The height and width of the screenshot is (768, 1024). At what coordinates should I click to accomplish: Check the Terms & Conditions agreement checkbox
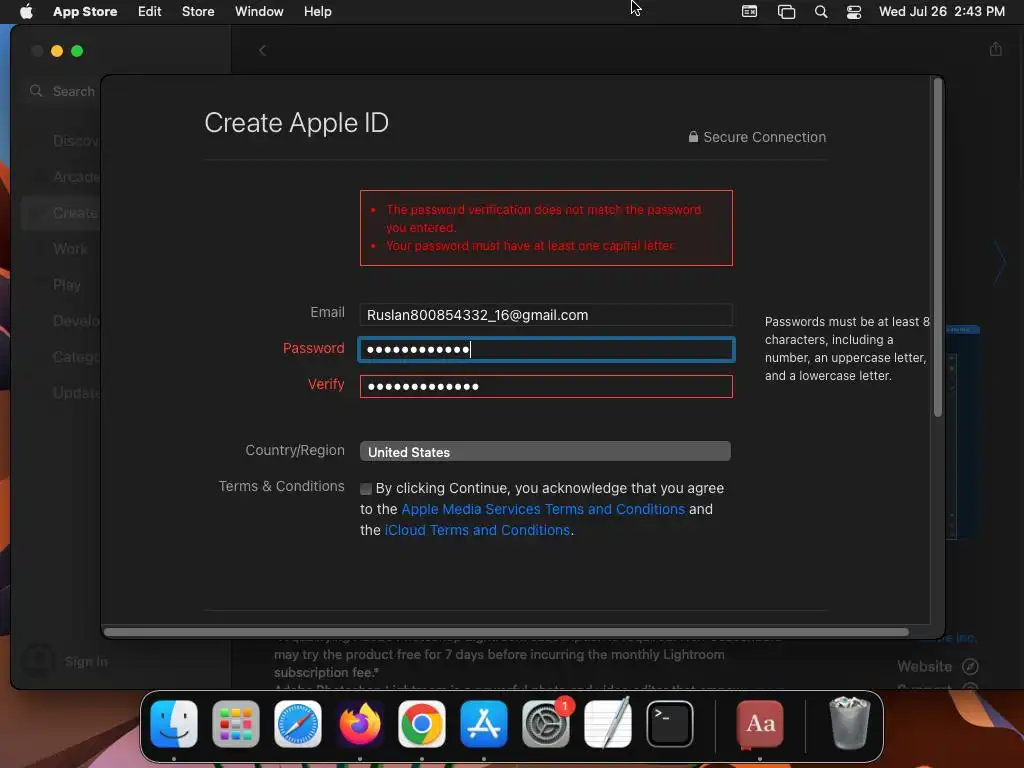point(366,488)
